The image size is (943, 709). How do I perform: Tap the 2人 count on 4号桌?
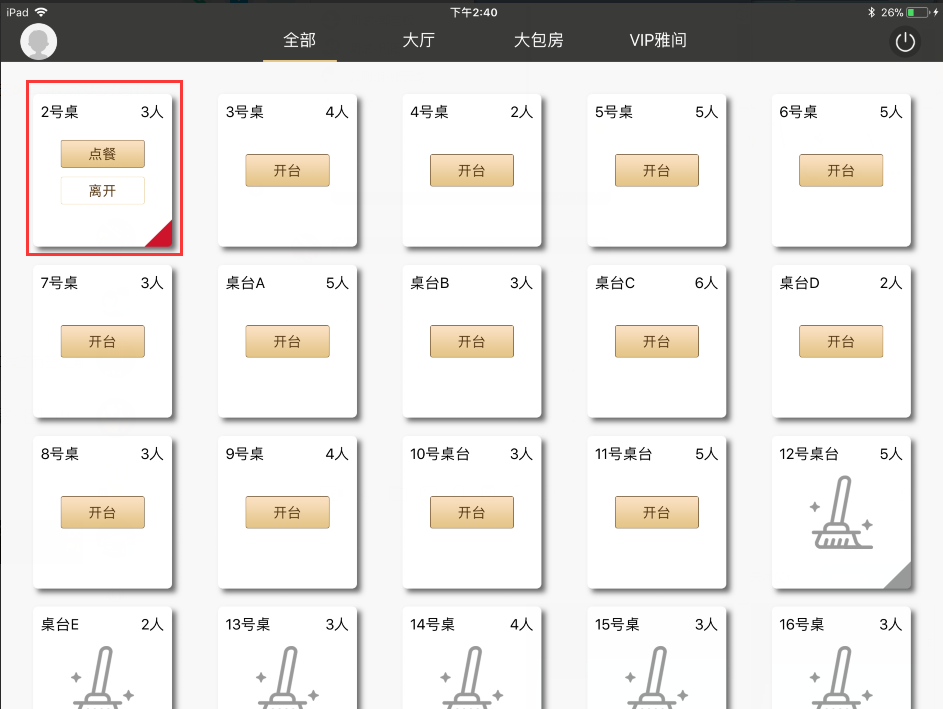pos(521,112)
